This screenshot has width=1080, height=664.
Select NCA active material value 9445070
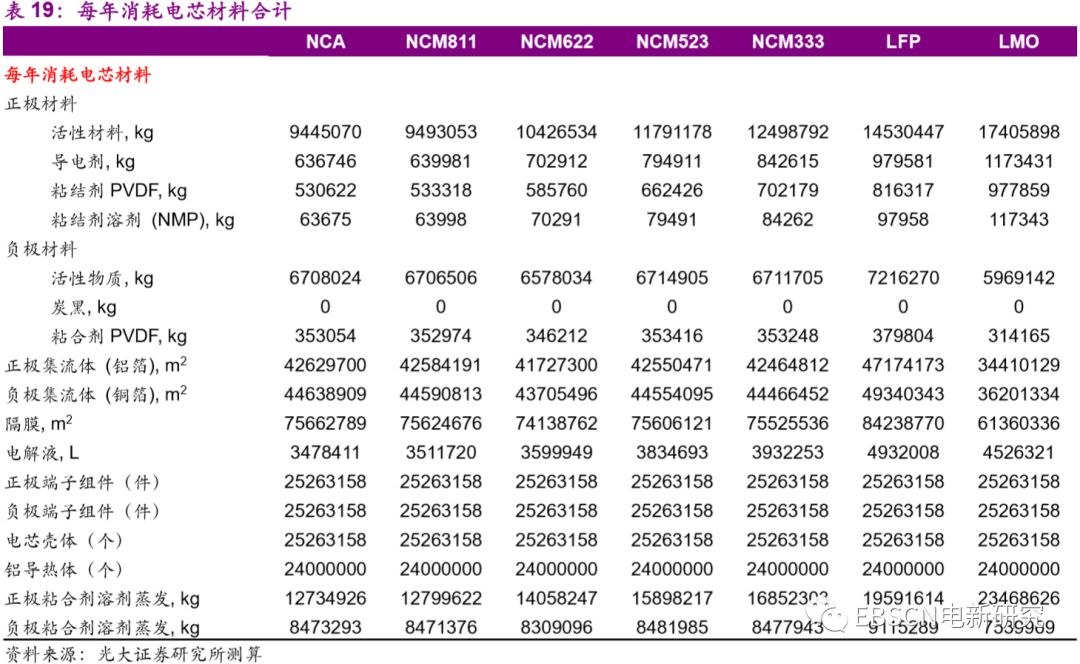(325, 132)
